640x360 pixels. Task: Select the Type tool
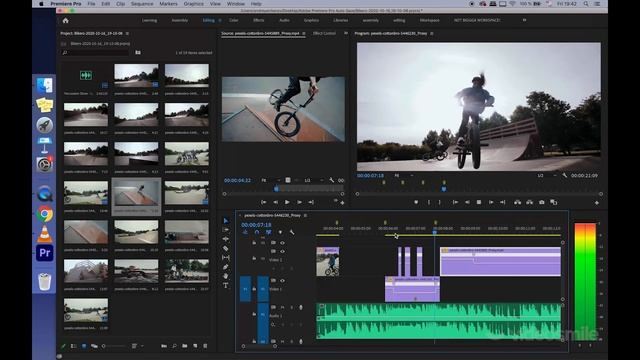pyautogui.click(x=226, y=286)
